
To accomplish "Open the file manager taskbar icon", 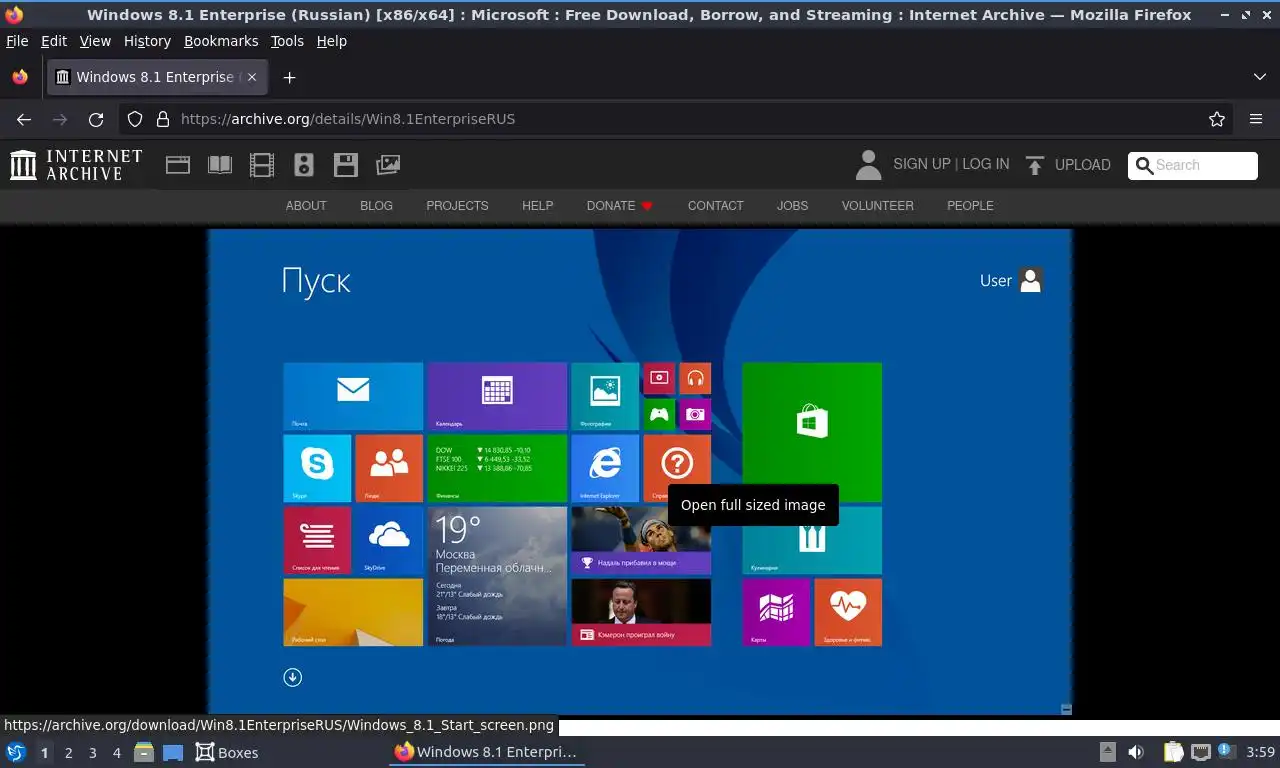I will 144,752.
